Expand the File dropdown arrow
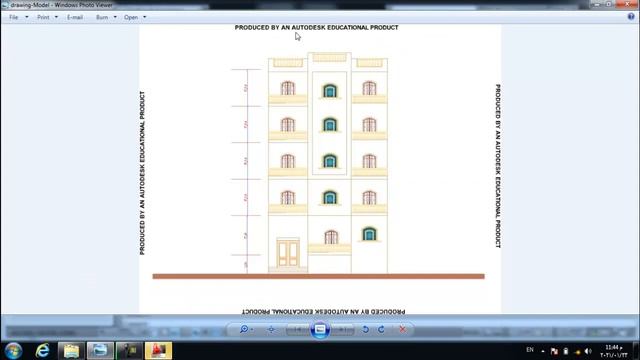Screen dimensions: 640x360 (x=27, y=17)
